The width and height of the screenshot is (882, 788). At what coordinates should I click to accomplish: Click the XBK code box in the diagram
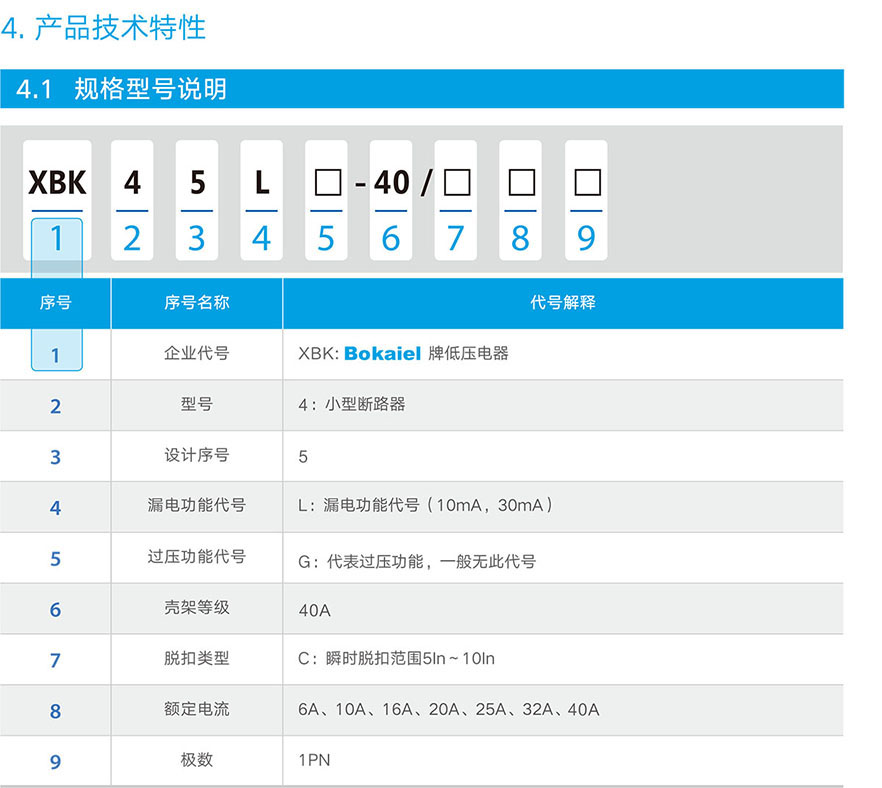(57, 183)
